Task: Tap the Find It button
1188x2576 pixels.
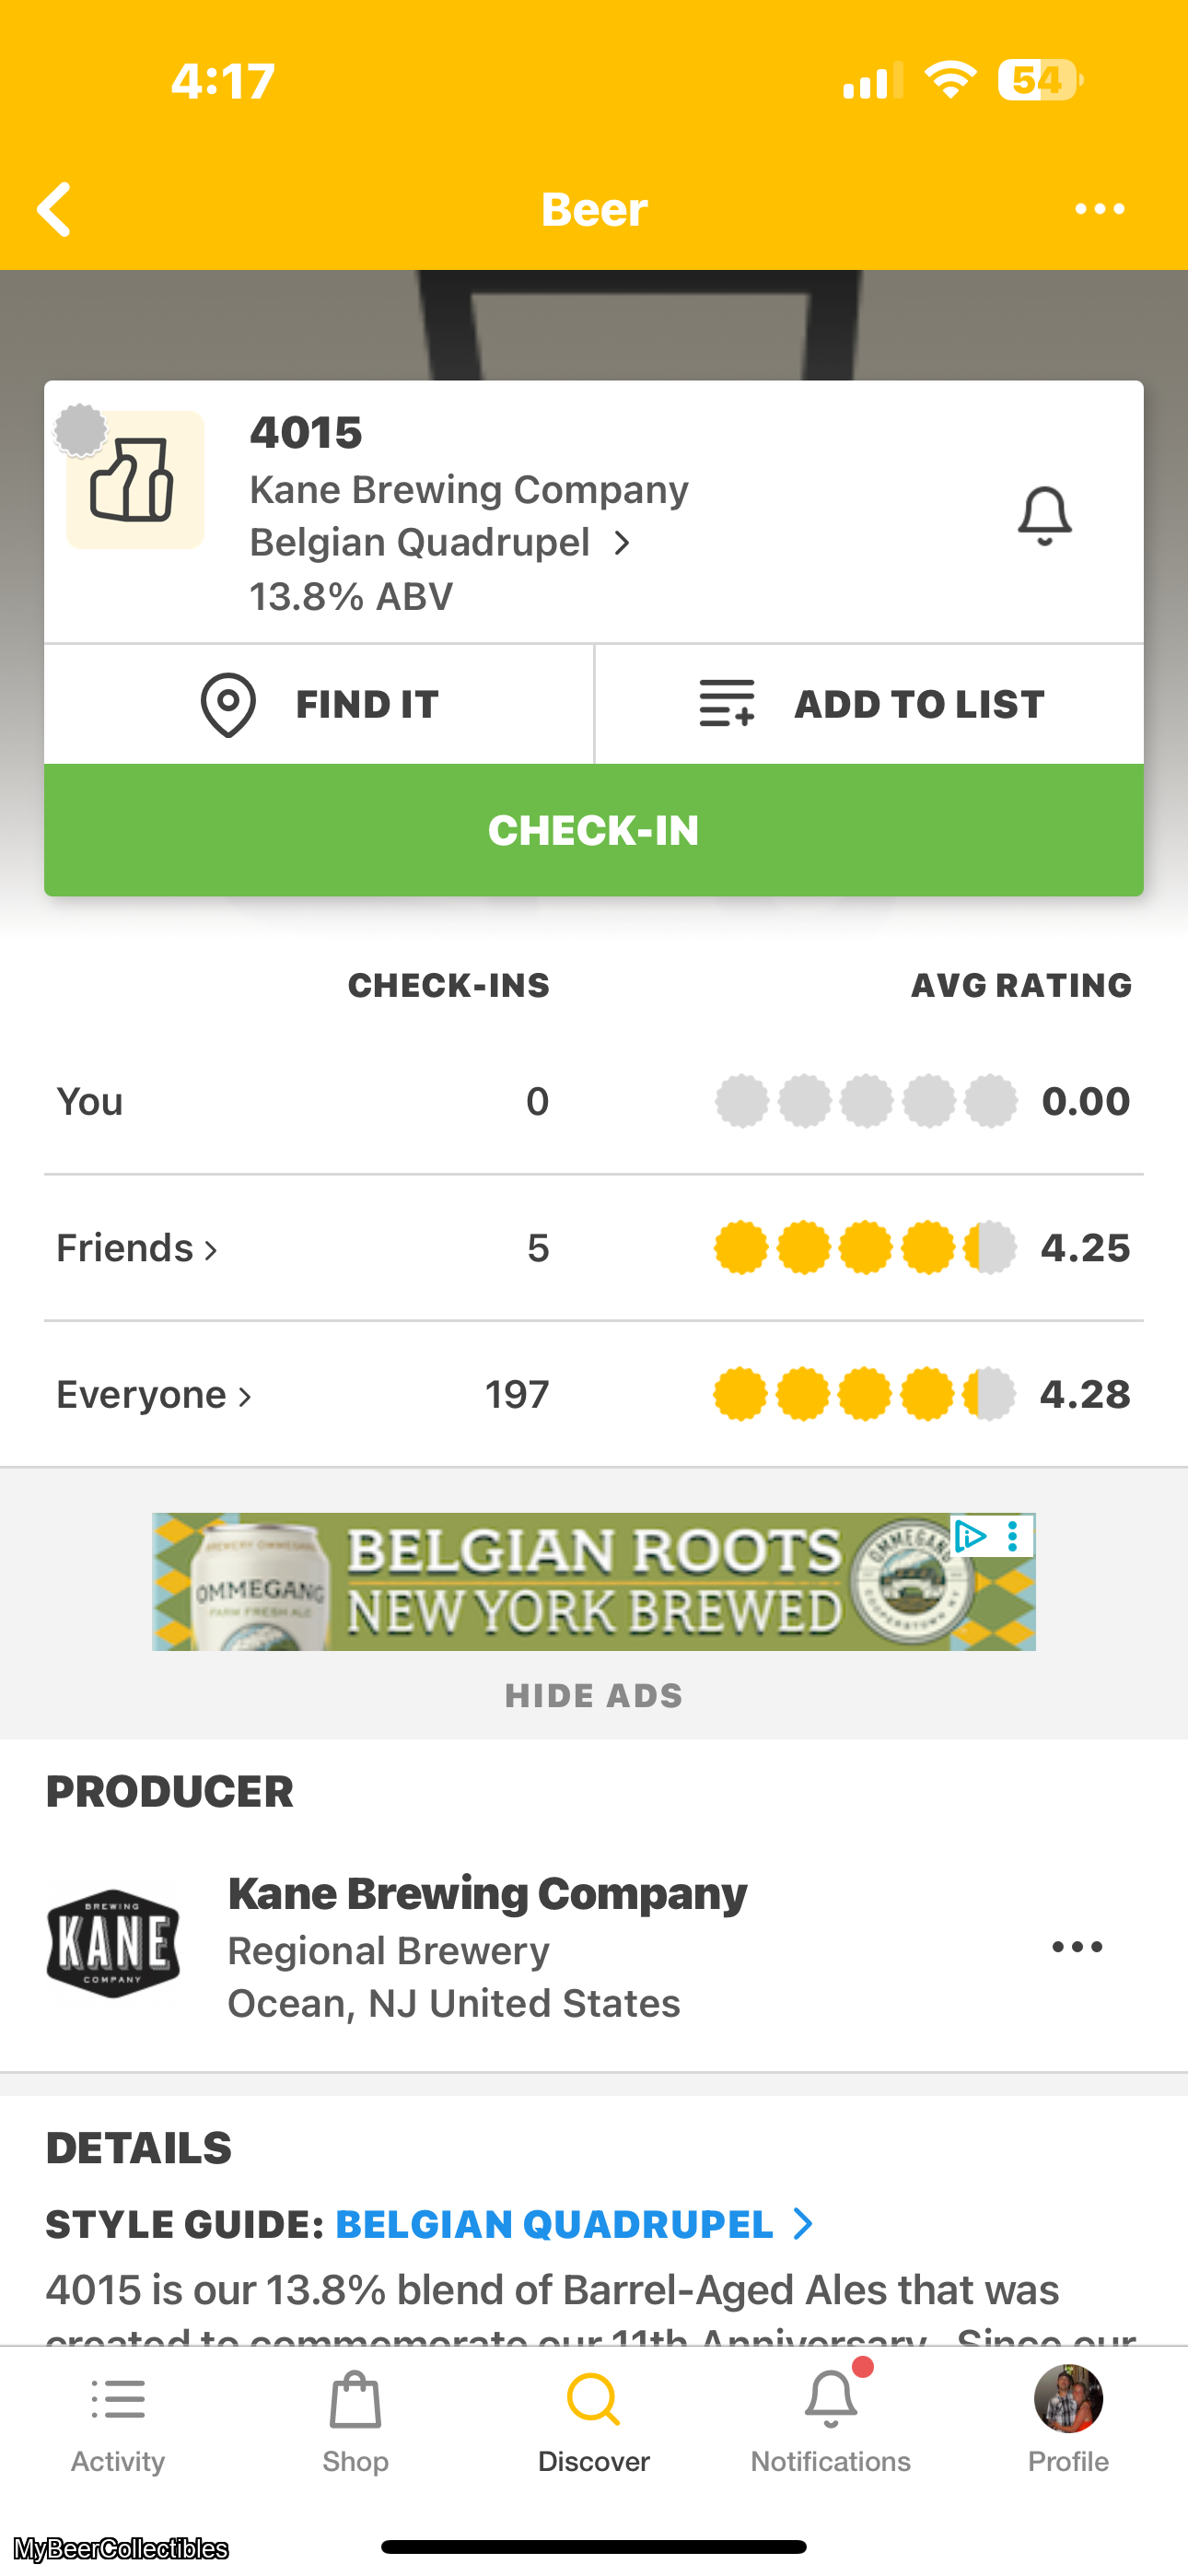Action: click(x=319, y=704)
